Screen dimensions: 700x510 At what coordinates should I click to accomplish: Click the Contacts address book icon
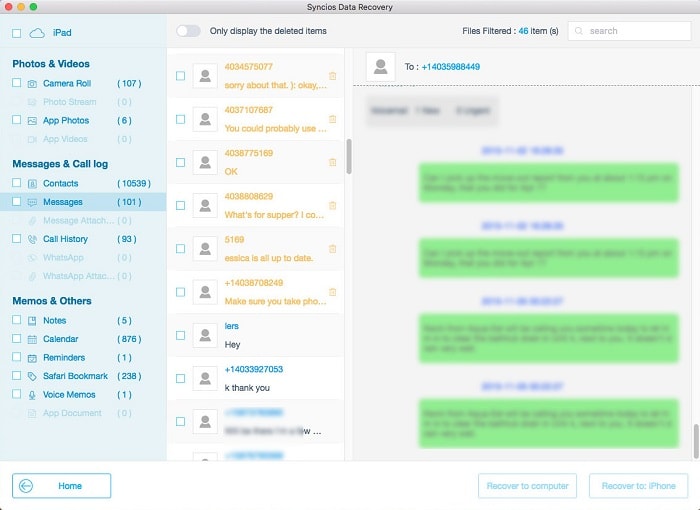[x=32, y=184]
